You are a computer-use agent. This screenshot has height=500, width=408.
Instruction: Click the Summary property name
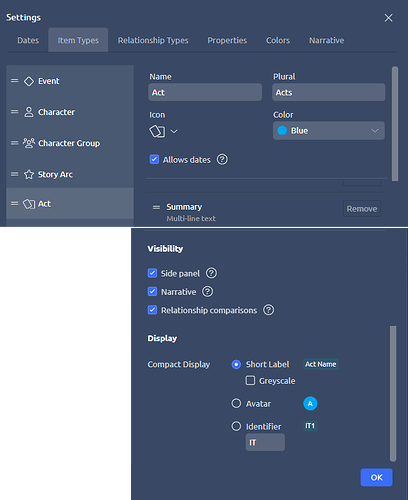point(184,207)
